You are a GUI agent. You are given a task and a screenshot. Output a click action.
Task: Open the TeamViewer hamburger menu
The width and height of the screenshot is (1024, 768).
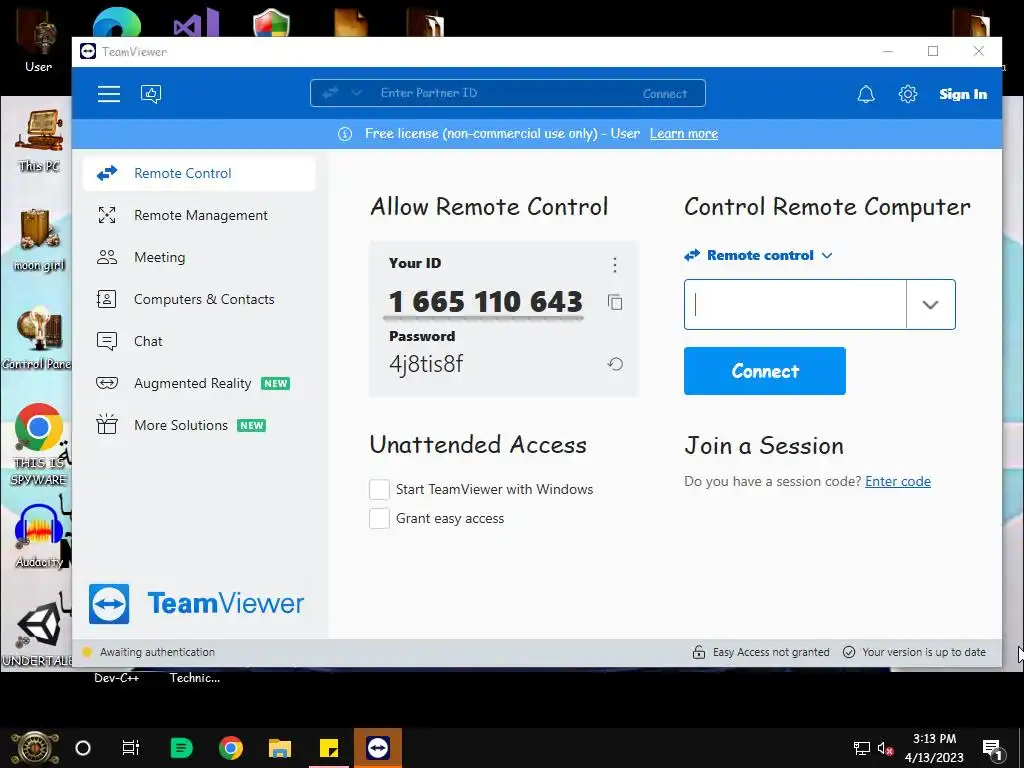109,94
